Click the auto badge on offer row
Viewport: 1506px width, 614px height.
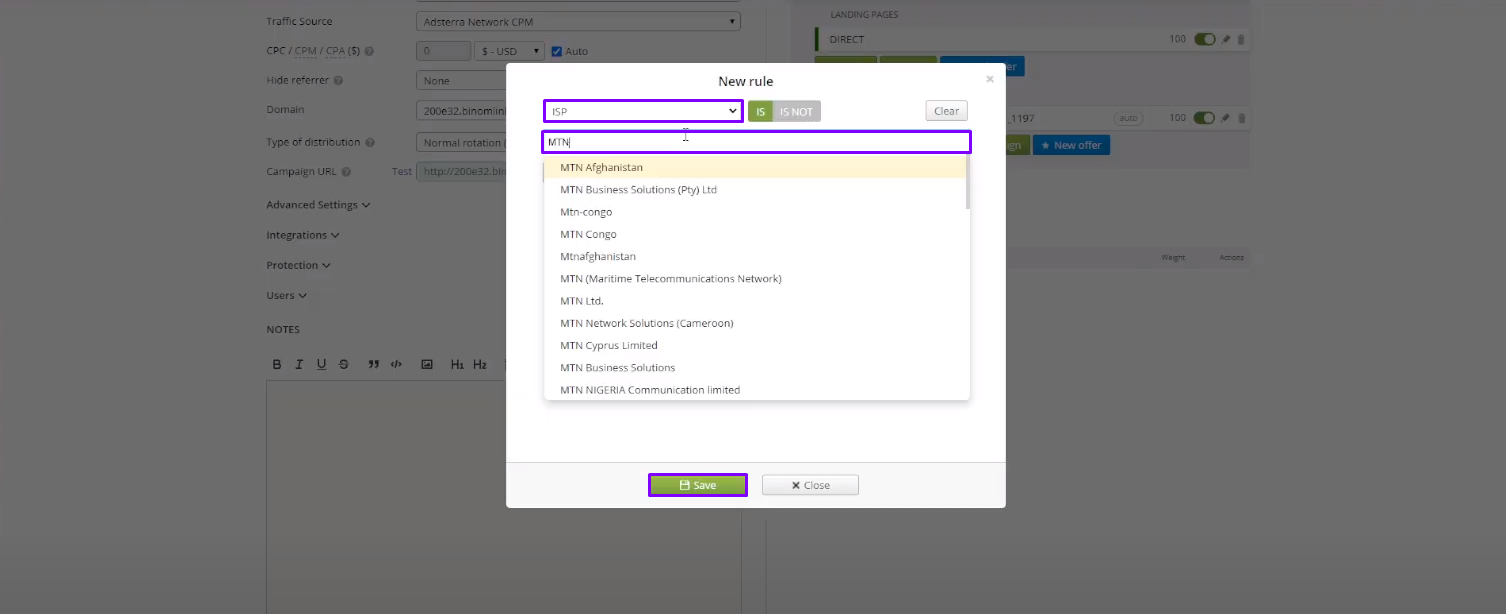(1128, 118)
